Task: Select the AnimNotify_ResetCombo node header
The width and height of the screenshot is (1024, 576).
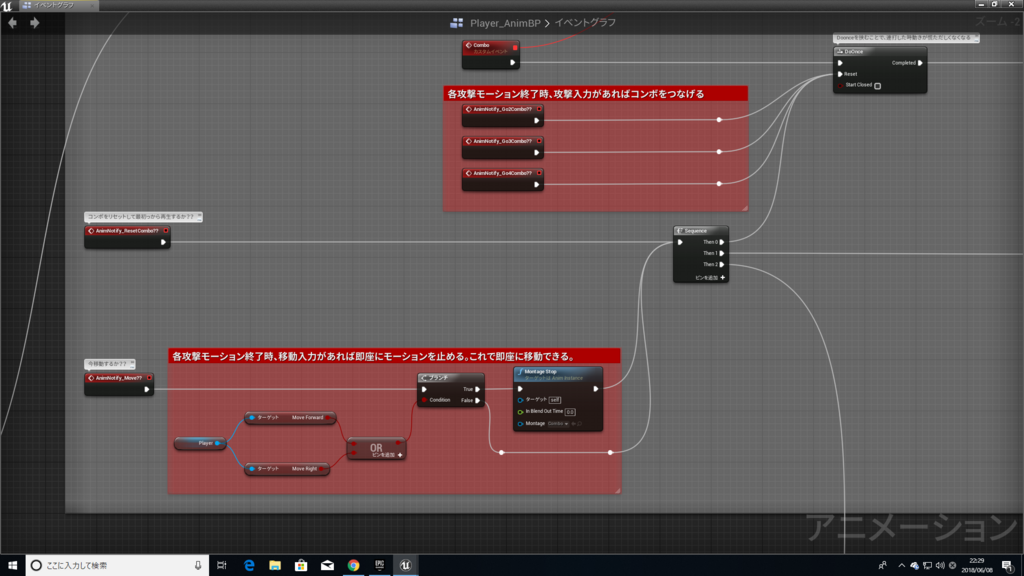Action: click(127, 231)
